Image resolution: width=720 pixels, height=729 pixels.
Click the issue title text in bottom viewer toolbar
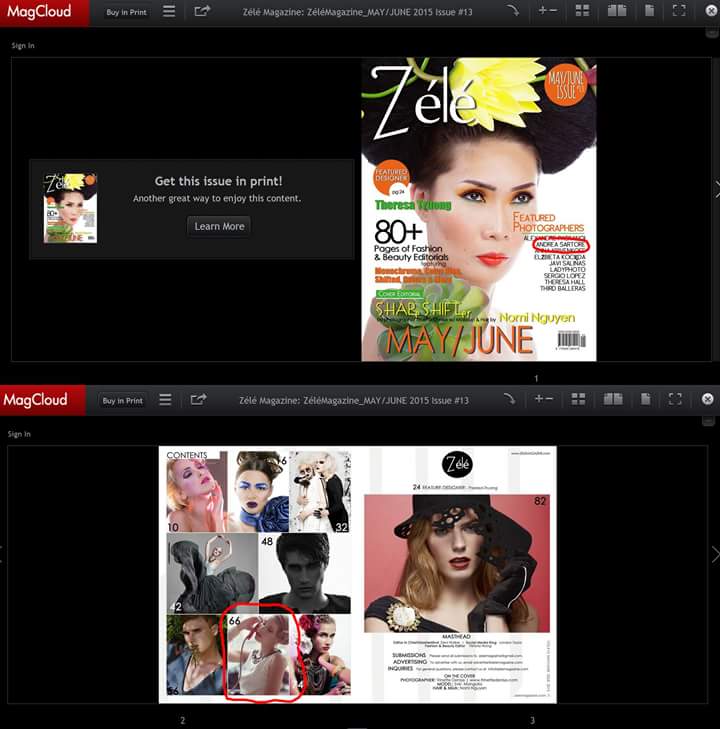pyautogui.click(x=354, y=401)
